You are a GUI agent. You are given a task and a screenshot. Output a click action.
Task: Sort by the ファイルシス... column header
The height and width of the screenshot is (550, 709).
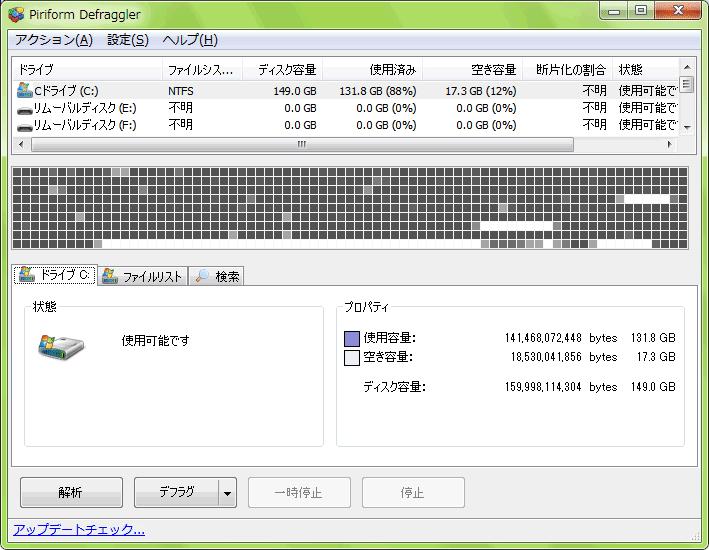[x=202, y=70]
